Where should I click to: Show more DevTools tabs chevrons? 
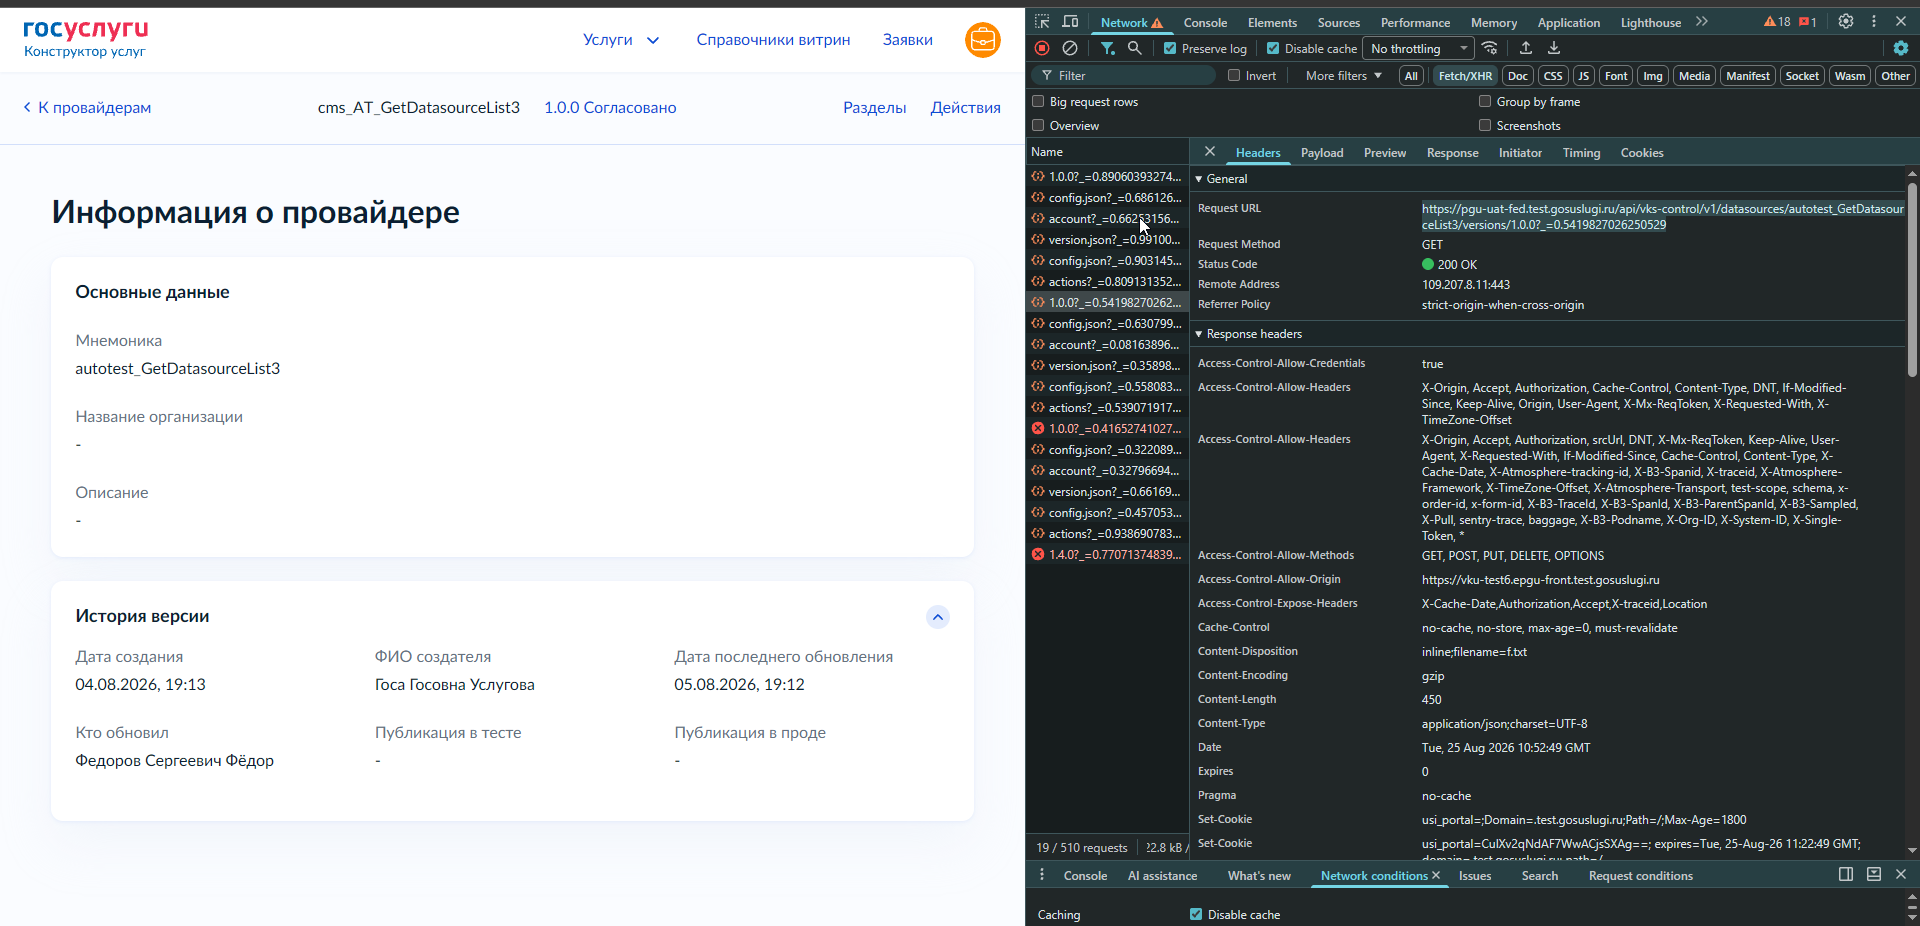tap(1702, 21)
